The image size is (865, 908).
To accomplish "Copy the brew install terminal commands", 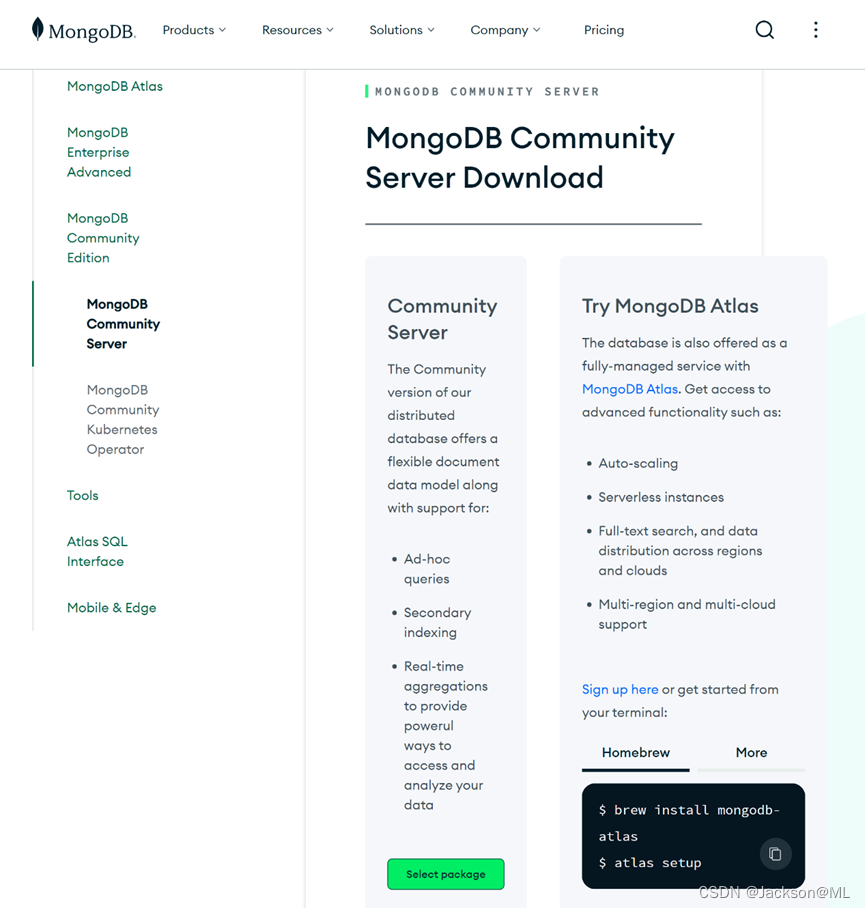I will (x=775, y=854).
